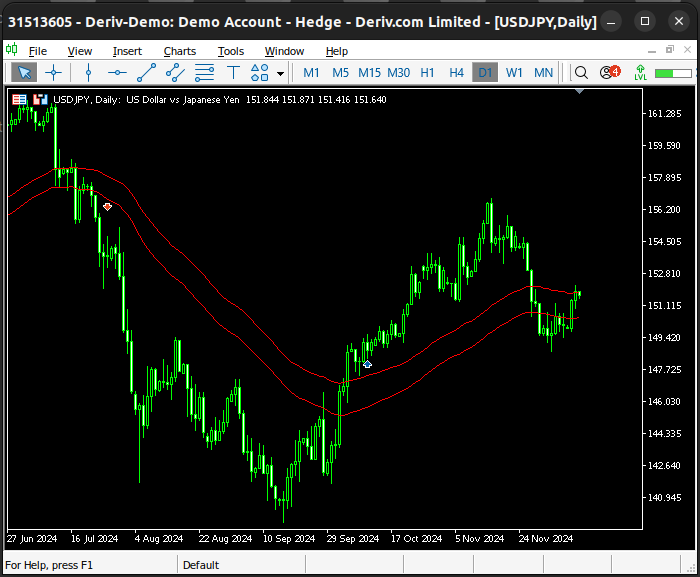700x577 pixels.
Task: Click the MetaTrader app icon in menu bar
Action: [x=12, y=49]
